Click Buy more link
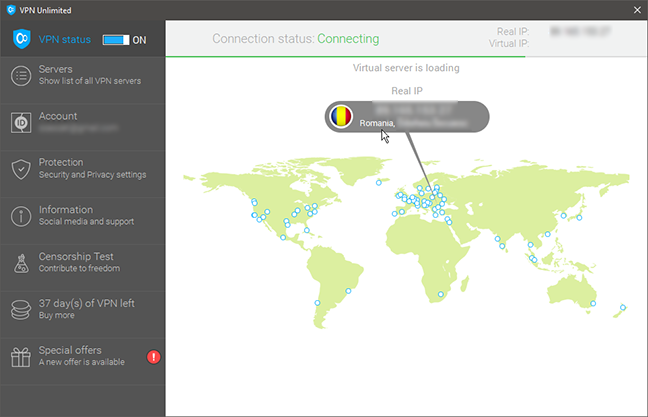This screenshot has height=417, width=648. point(57,315)
